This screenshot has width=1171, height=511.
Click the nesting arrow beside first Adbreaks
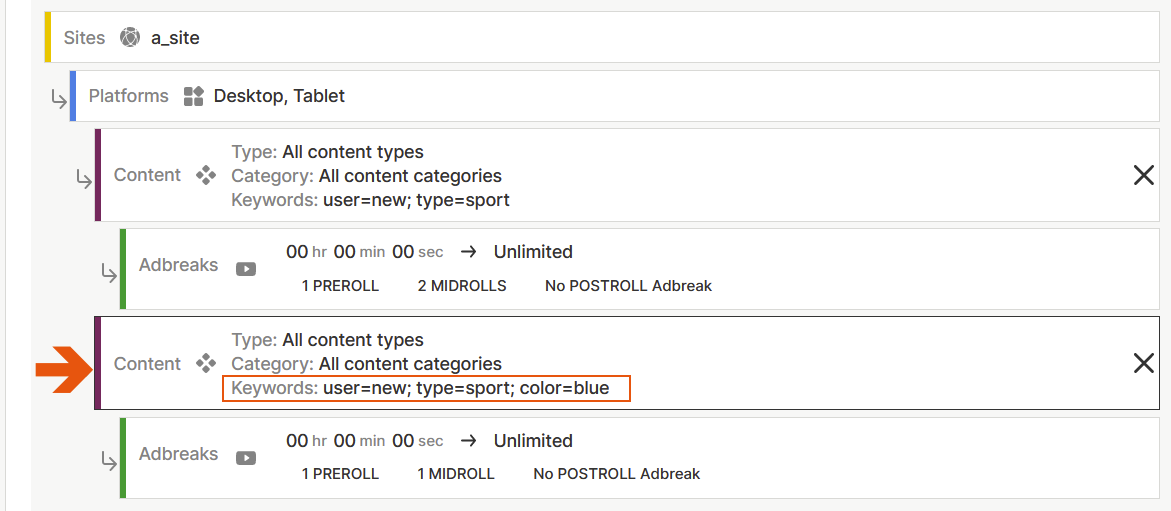click(x=110, y=270)
